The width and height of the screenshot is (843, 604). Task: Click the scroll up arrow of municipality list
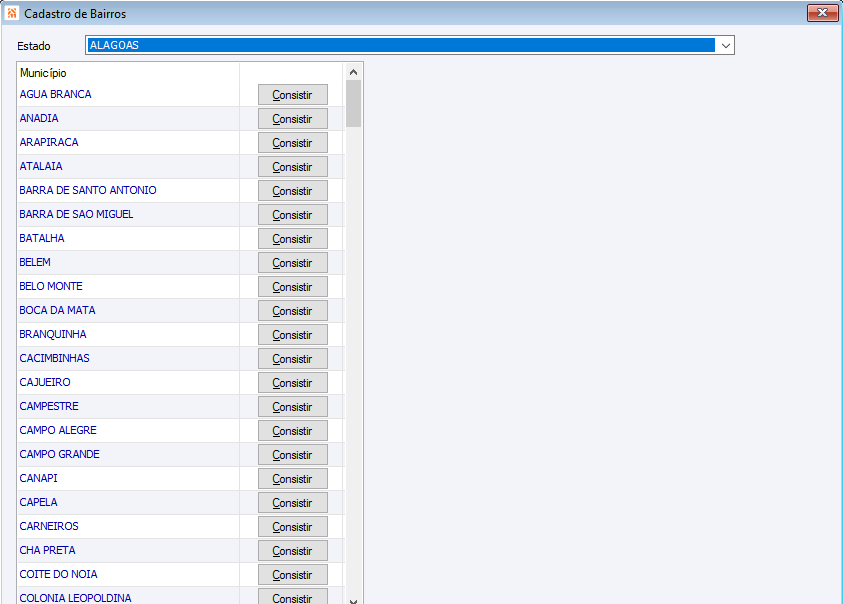pos(353,72)
